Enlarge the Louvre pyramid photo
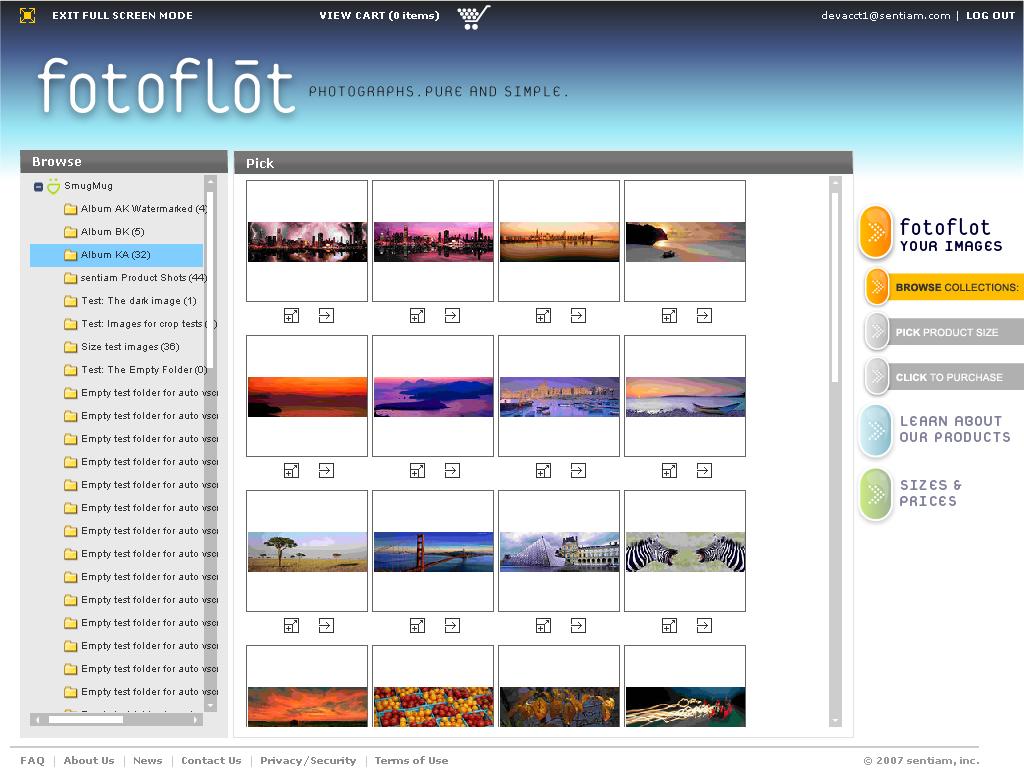 click(543, 626)
